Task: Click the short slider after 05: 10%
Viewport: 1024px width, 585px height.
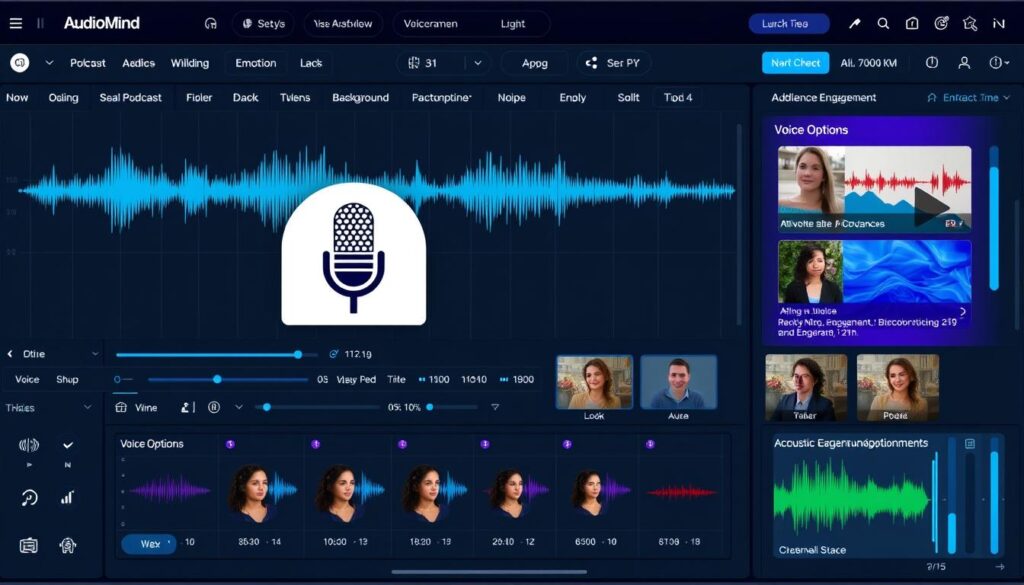Action: (x=452, y=407)
